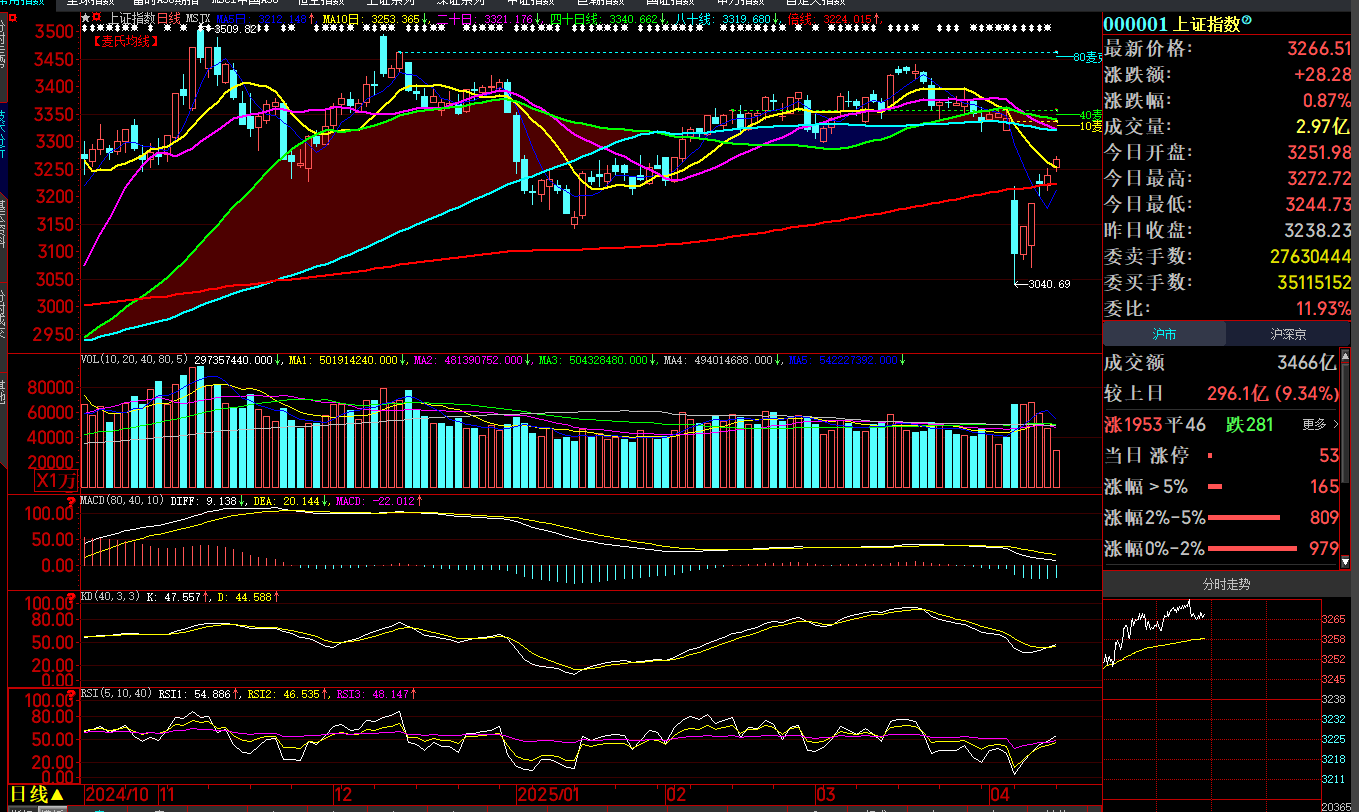Click the question mark icon on RSI panel
This screenshot has height=812, width=1359.
72,693
